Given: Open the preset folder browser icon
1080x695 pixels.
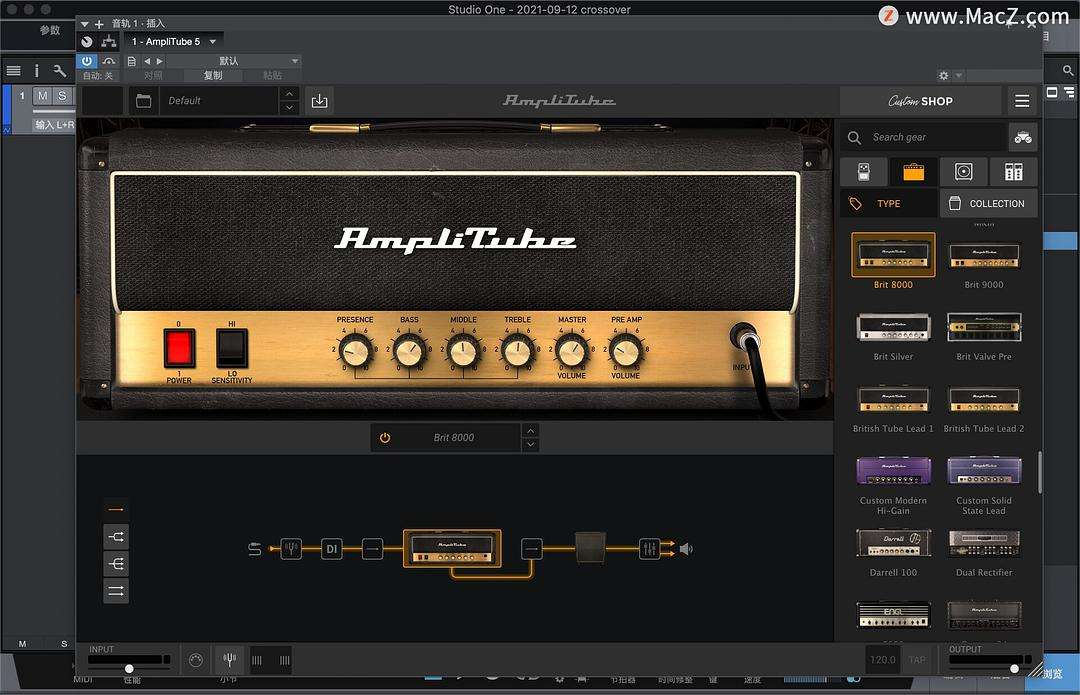Looking at the screenshot, I should (x=143, y=101).
